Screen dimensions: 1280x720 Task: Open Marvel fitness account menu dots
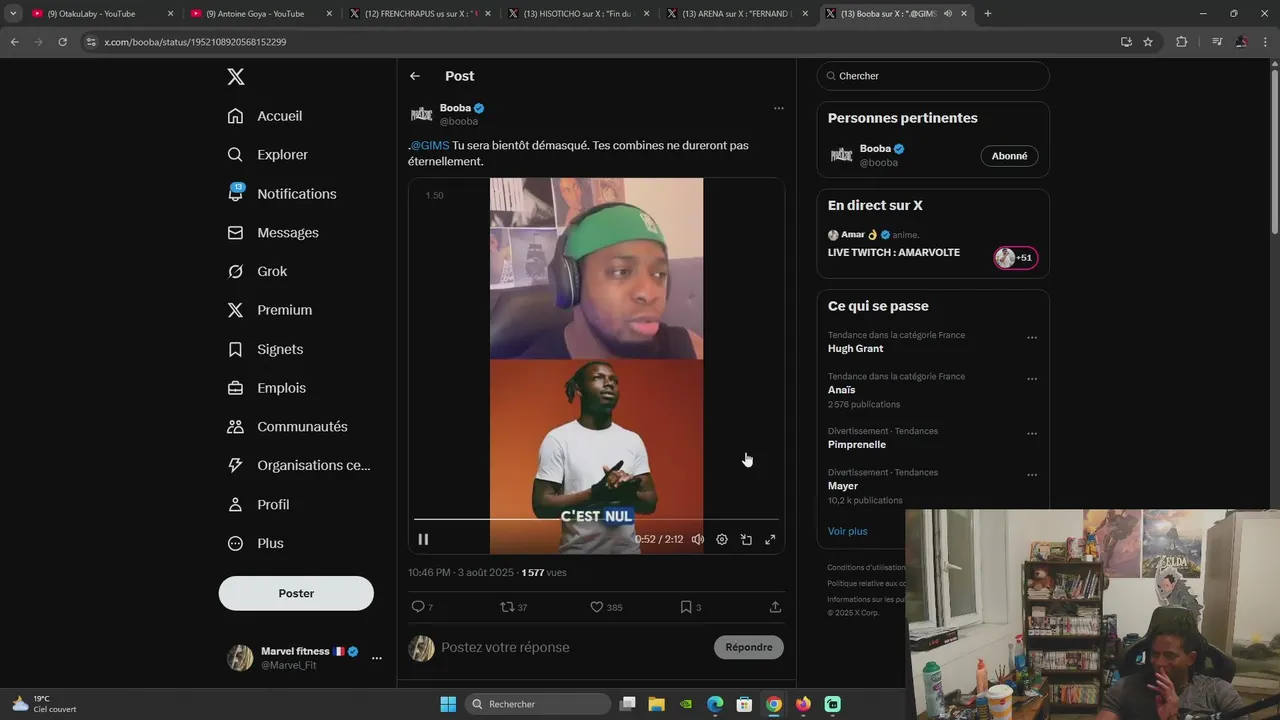coord(377,658)
